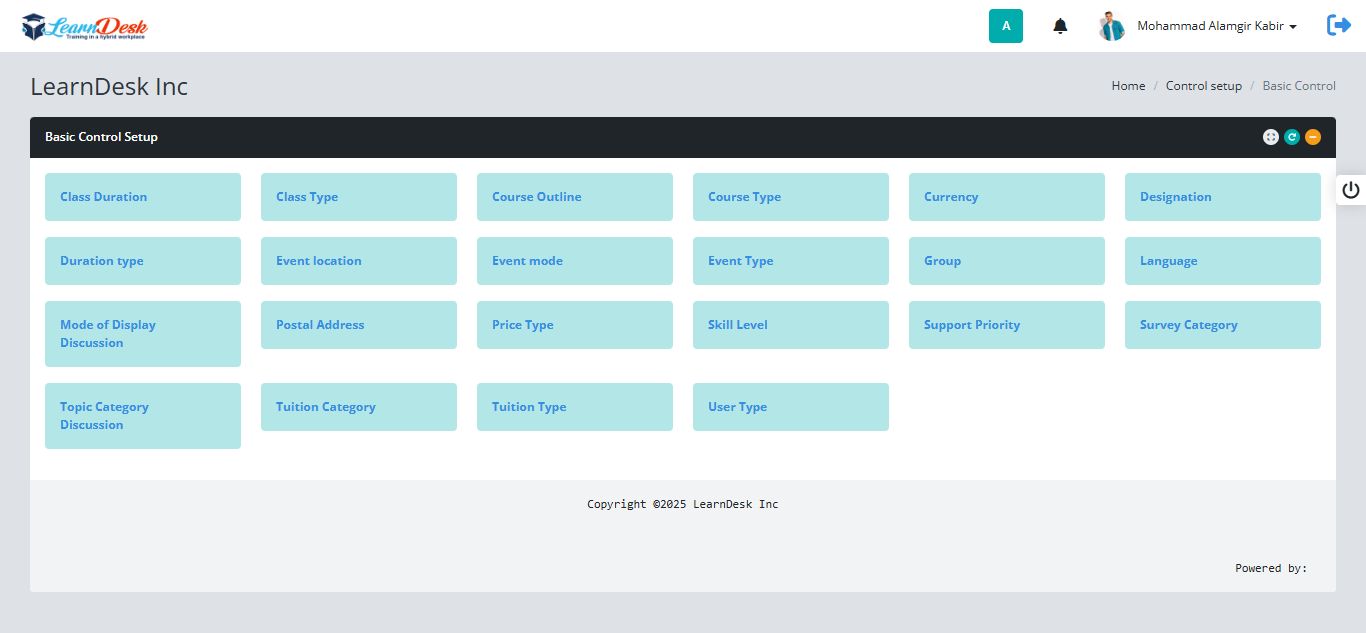Screen dimensions: 1366x633
Task: Open the notifications bell
Action: 1060,26
